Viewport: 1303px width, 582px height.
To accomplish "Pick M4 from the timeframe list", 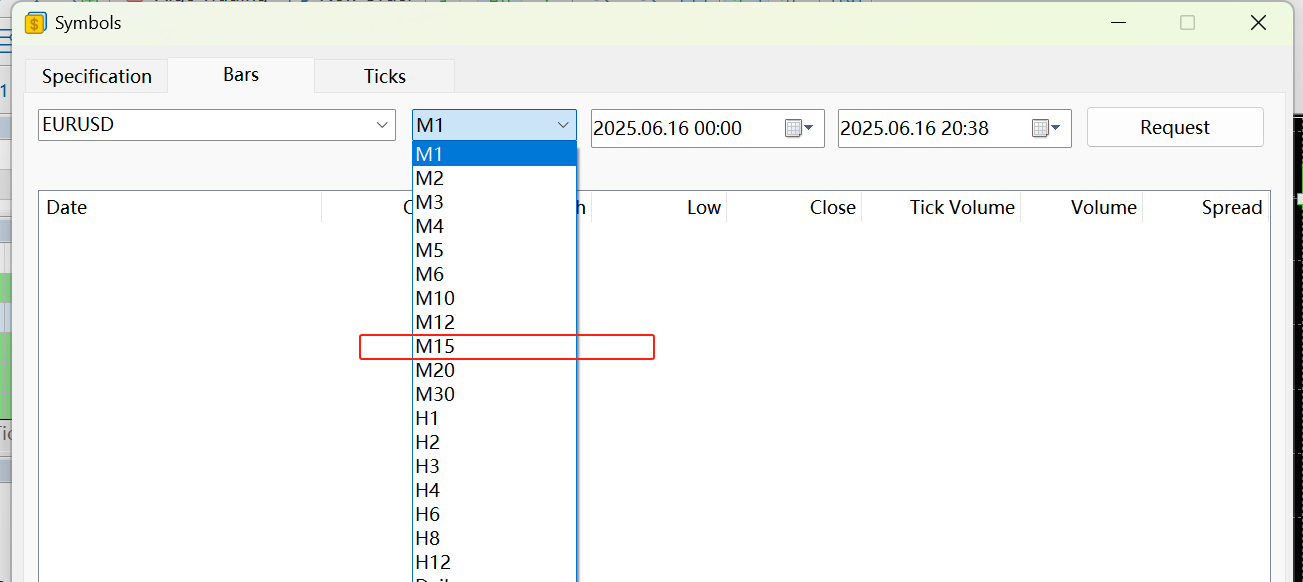I will click(495, 226).
